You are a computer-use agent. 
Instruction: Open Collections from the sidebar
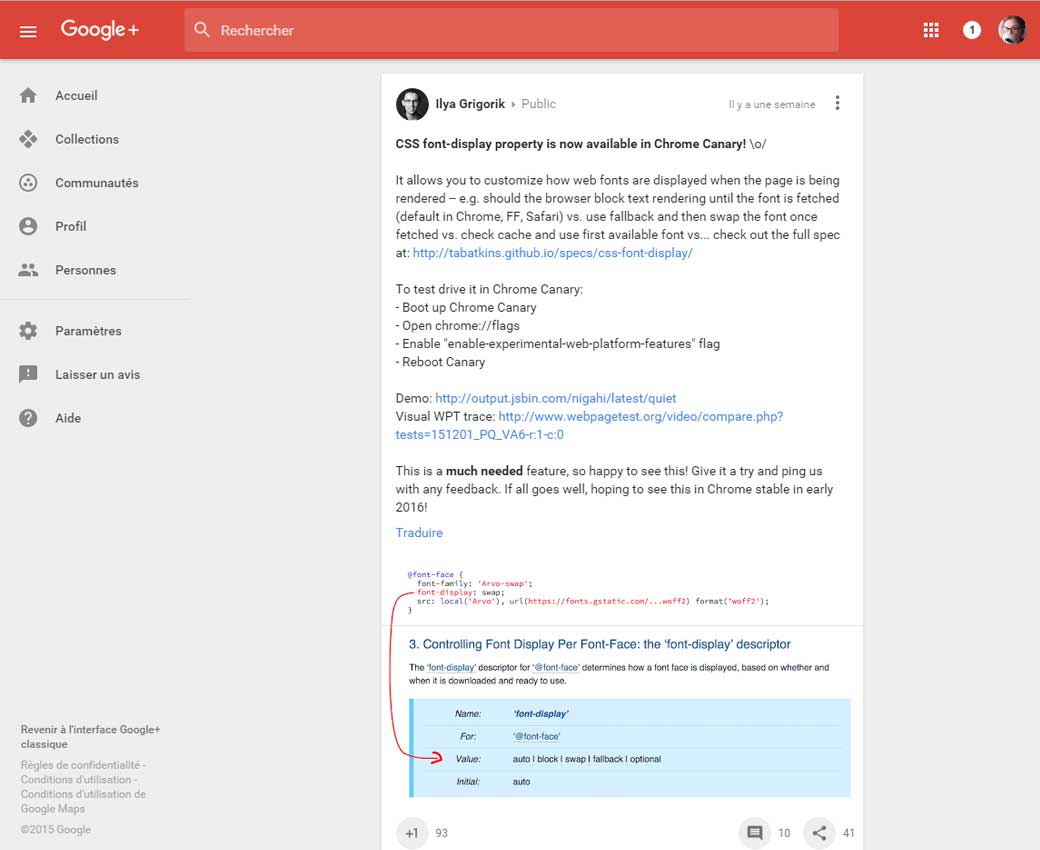(86, 139)
